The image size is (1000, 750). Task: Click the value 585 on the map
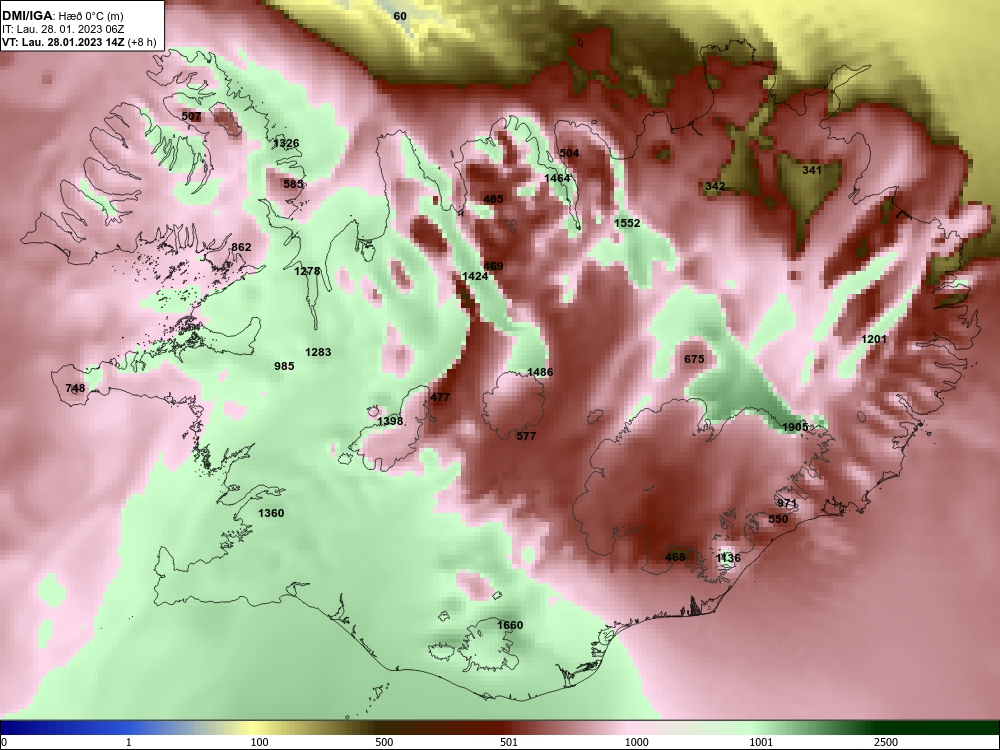[293, 184]
